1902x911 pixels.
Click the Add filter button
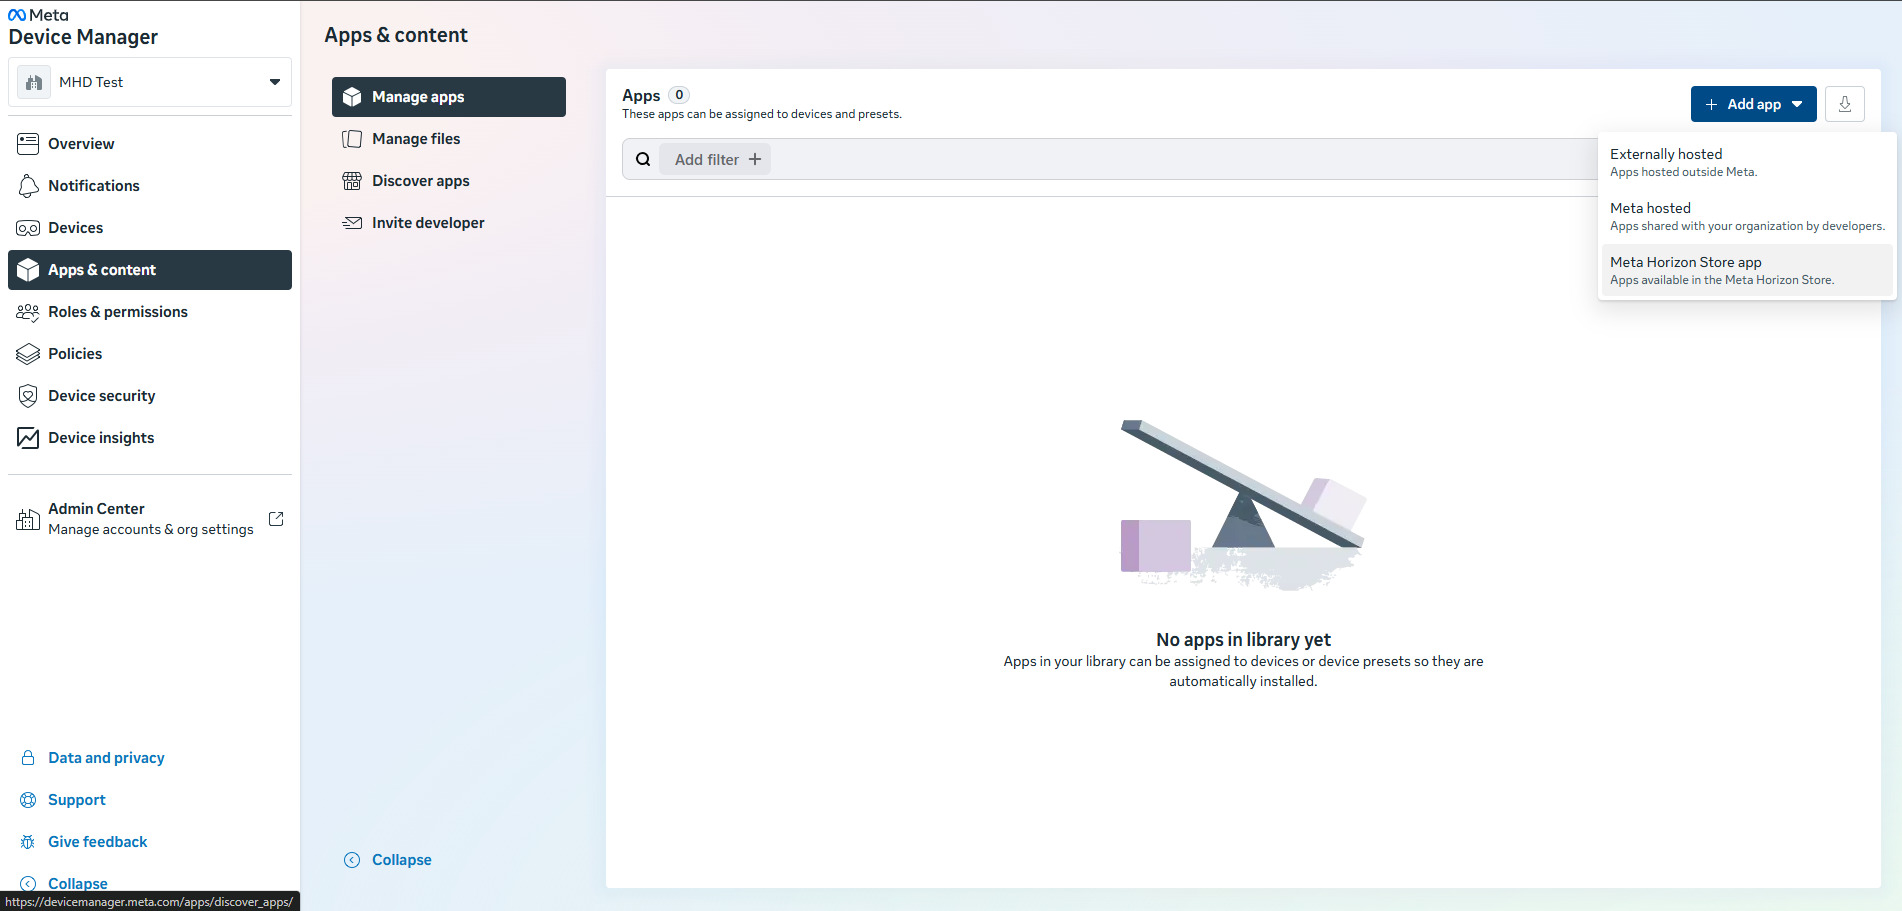(716, 159)
